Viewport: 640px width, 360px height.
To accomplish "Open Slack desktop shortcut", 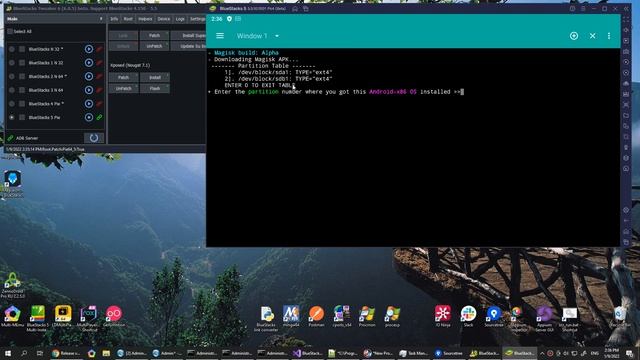I will pos(468,316).
